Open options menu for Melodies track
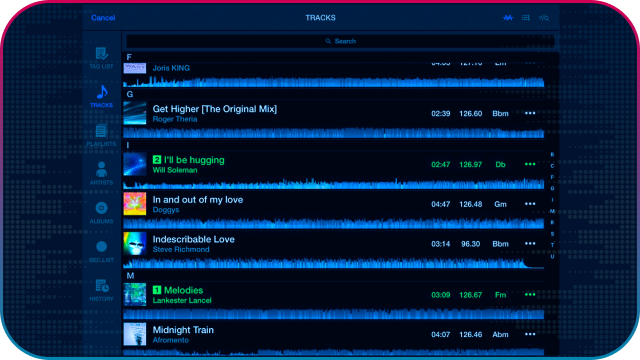 (530, 294)
